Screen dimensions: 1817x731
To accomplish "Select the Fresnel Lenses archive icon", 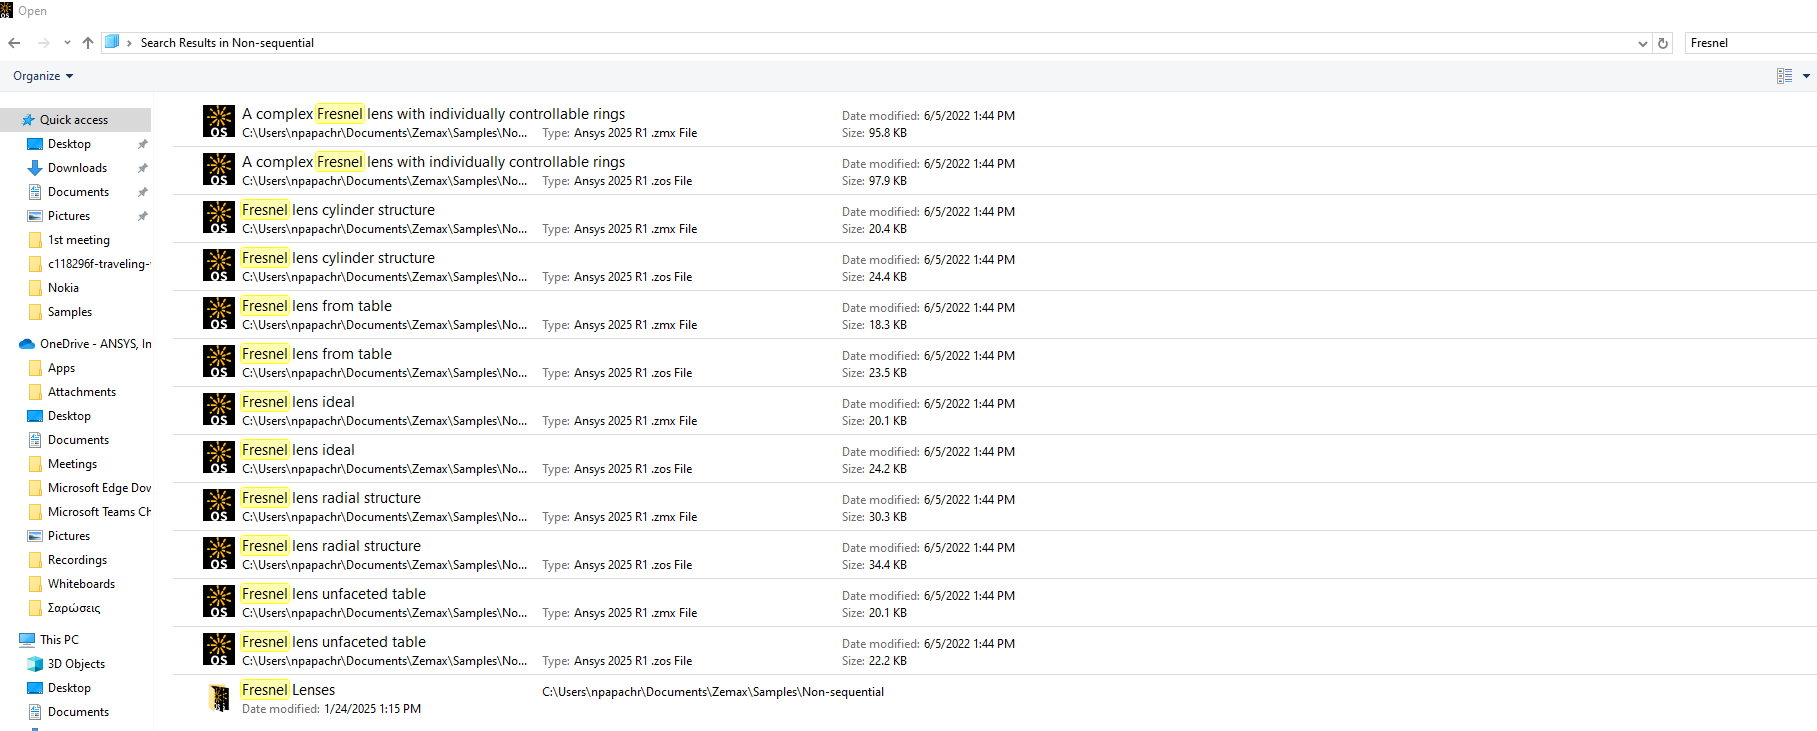I will (x=219, y=697).
